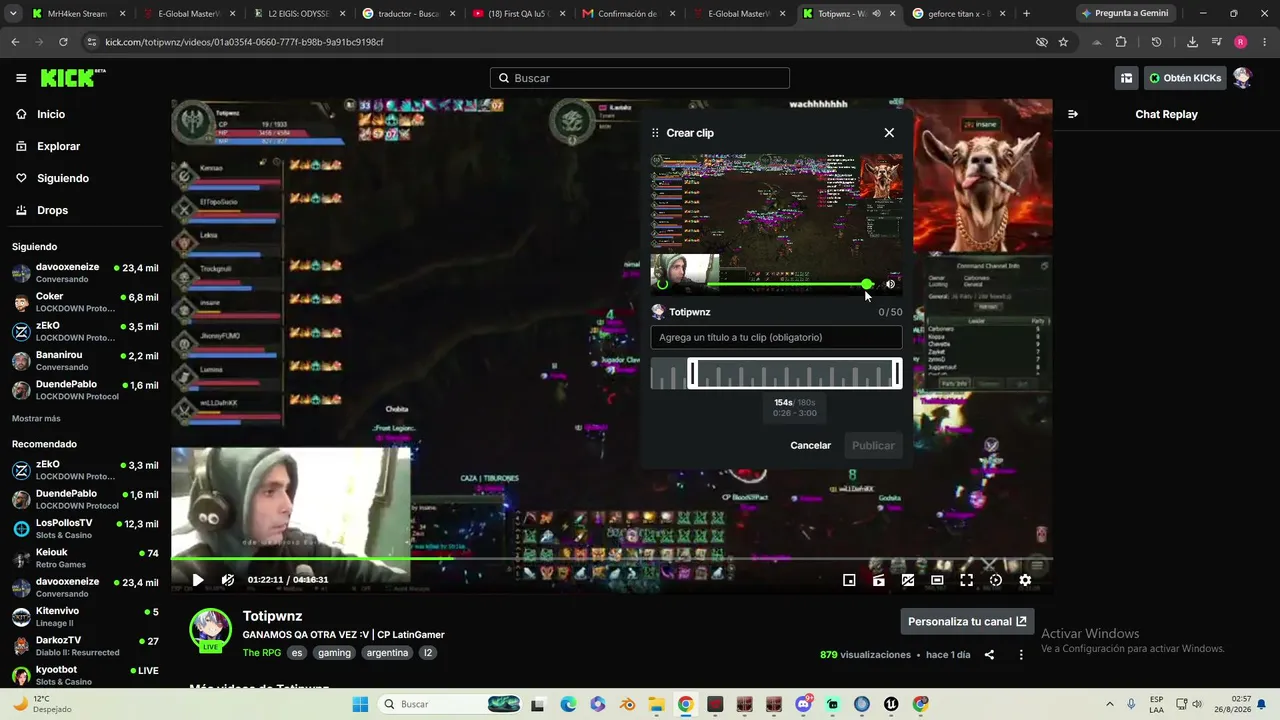Open recommended channel LosPollosTV
Screen dimensions: 1280x720
click(x=84, y=529)
